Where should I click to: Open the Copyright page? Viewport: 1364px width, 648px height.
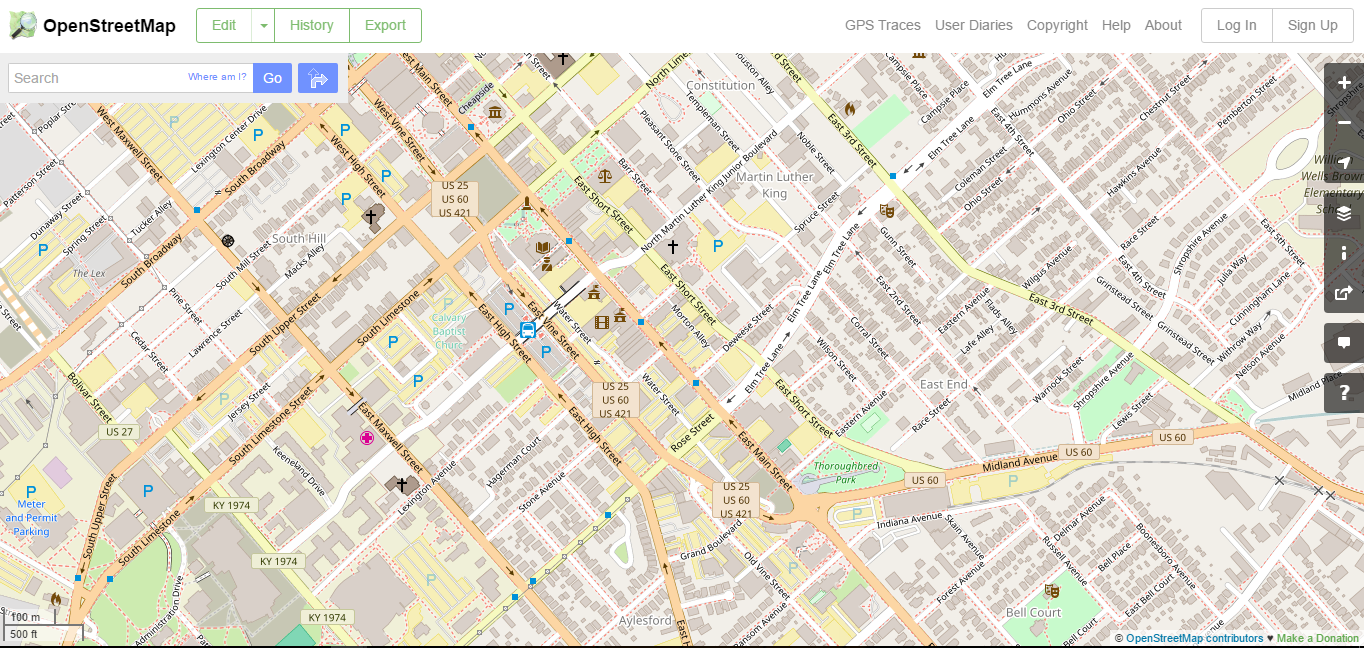tap(1057, 26)
